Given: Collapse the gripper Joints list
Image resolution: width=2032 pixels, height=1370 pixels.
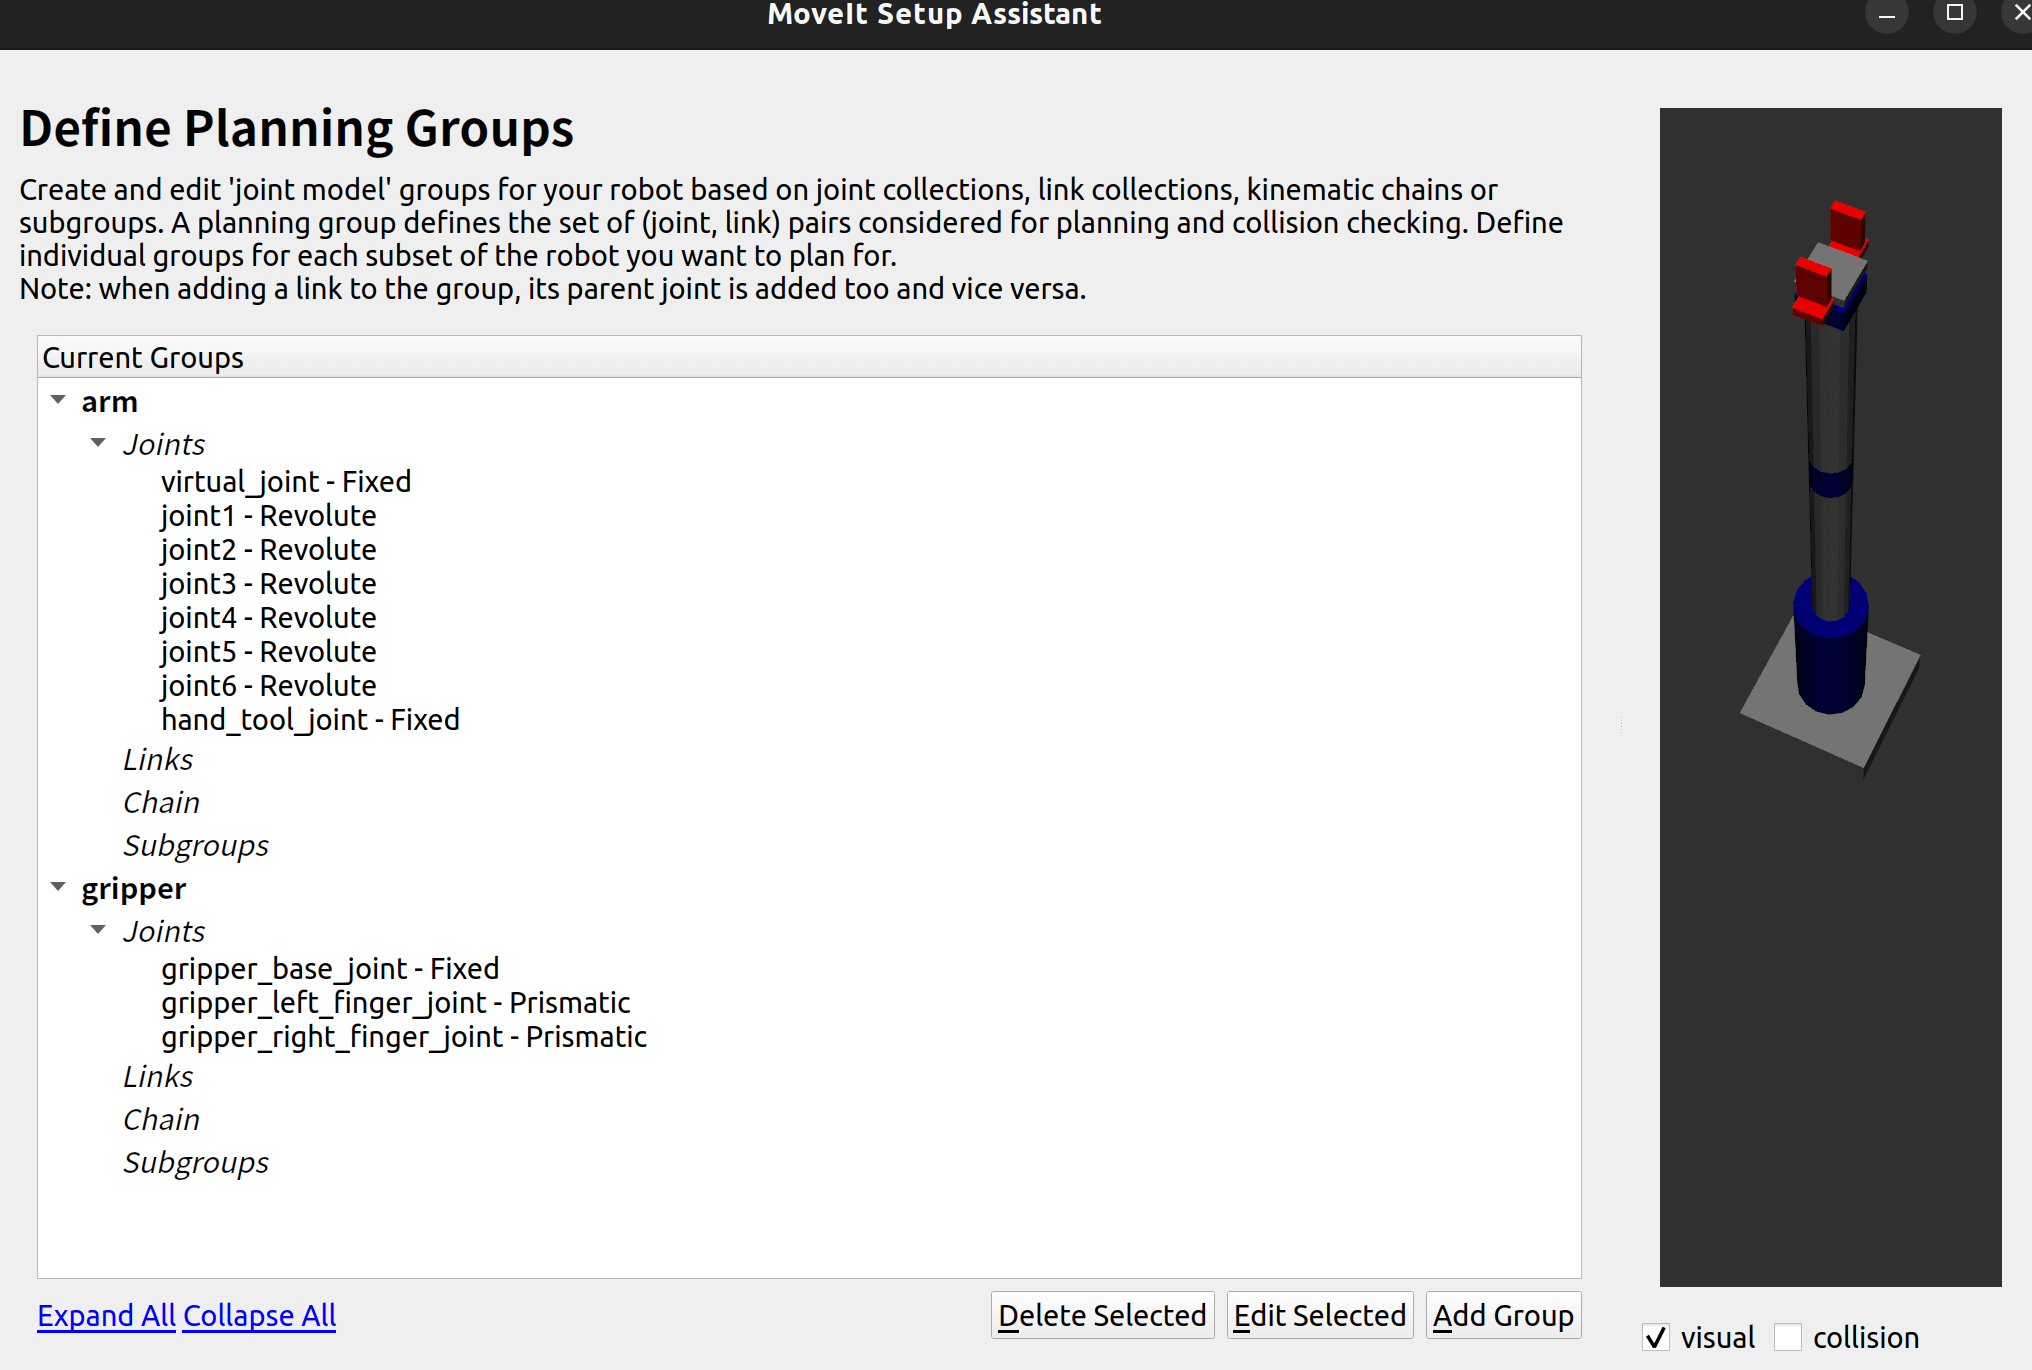Looking at the screenshot, I should (98, 930).
